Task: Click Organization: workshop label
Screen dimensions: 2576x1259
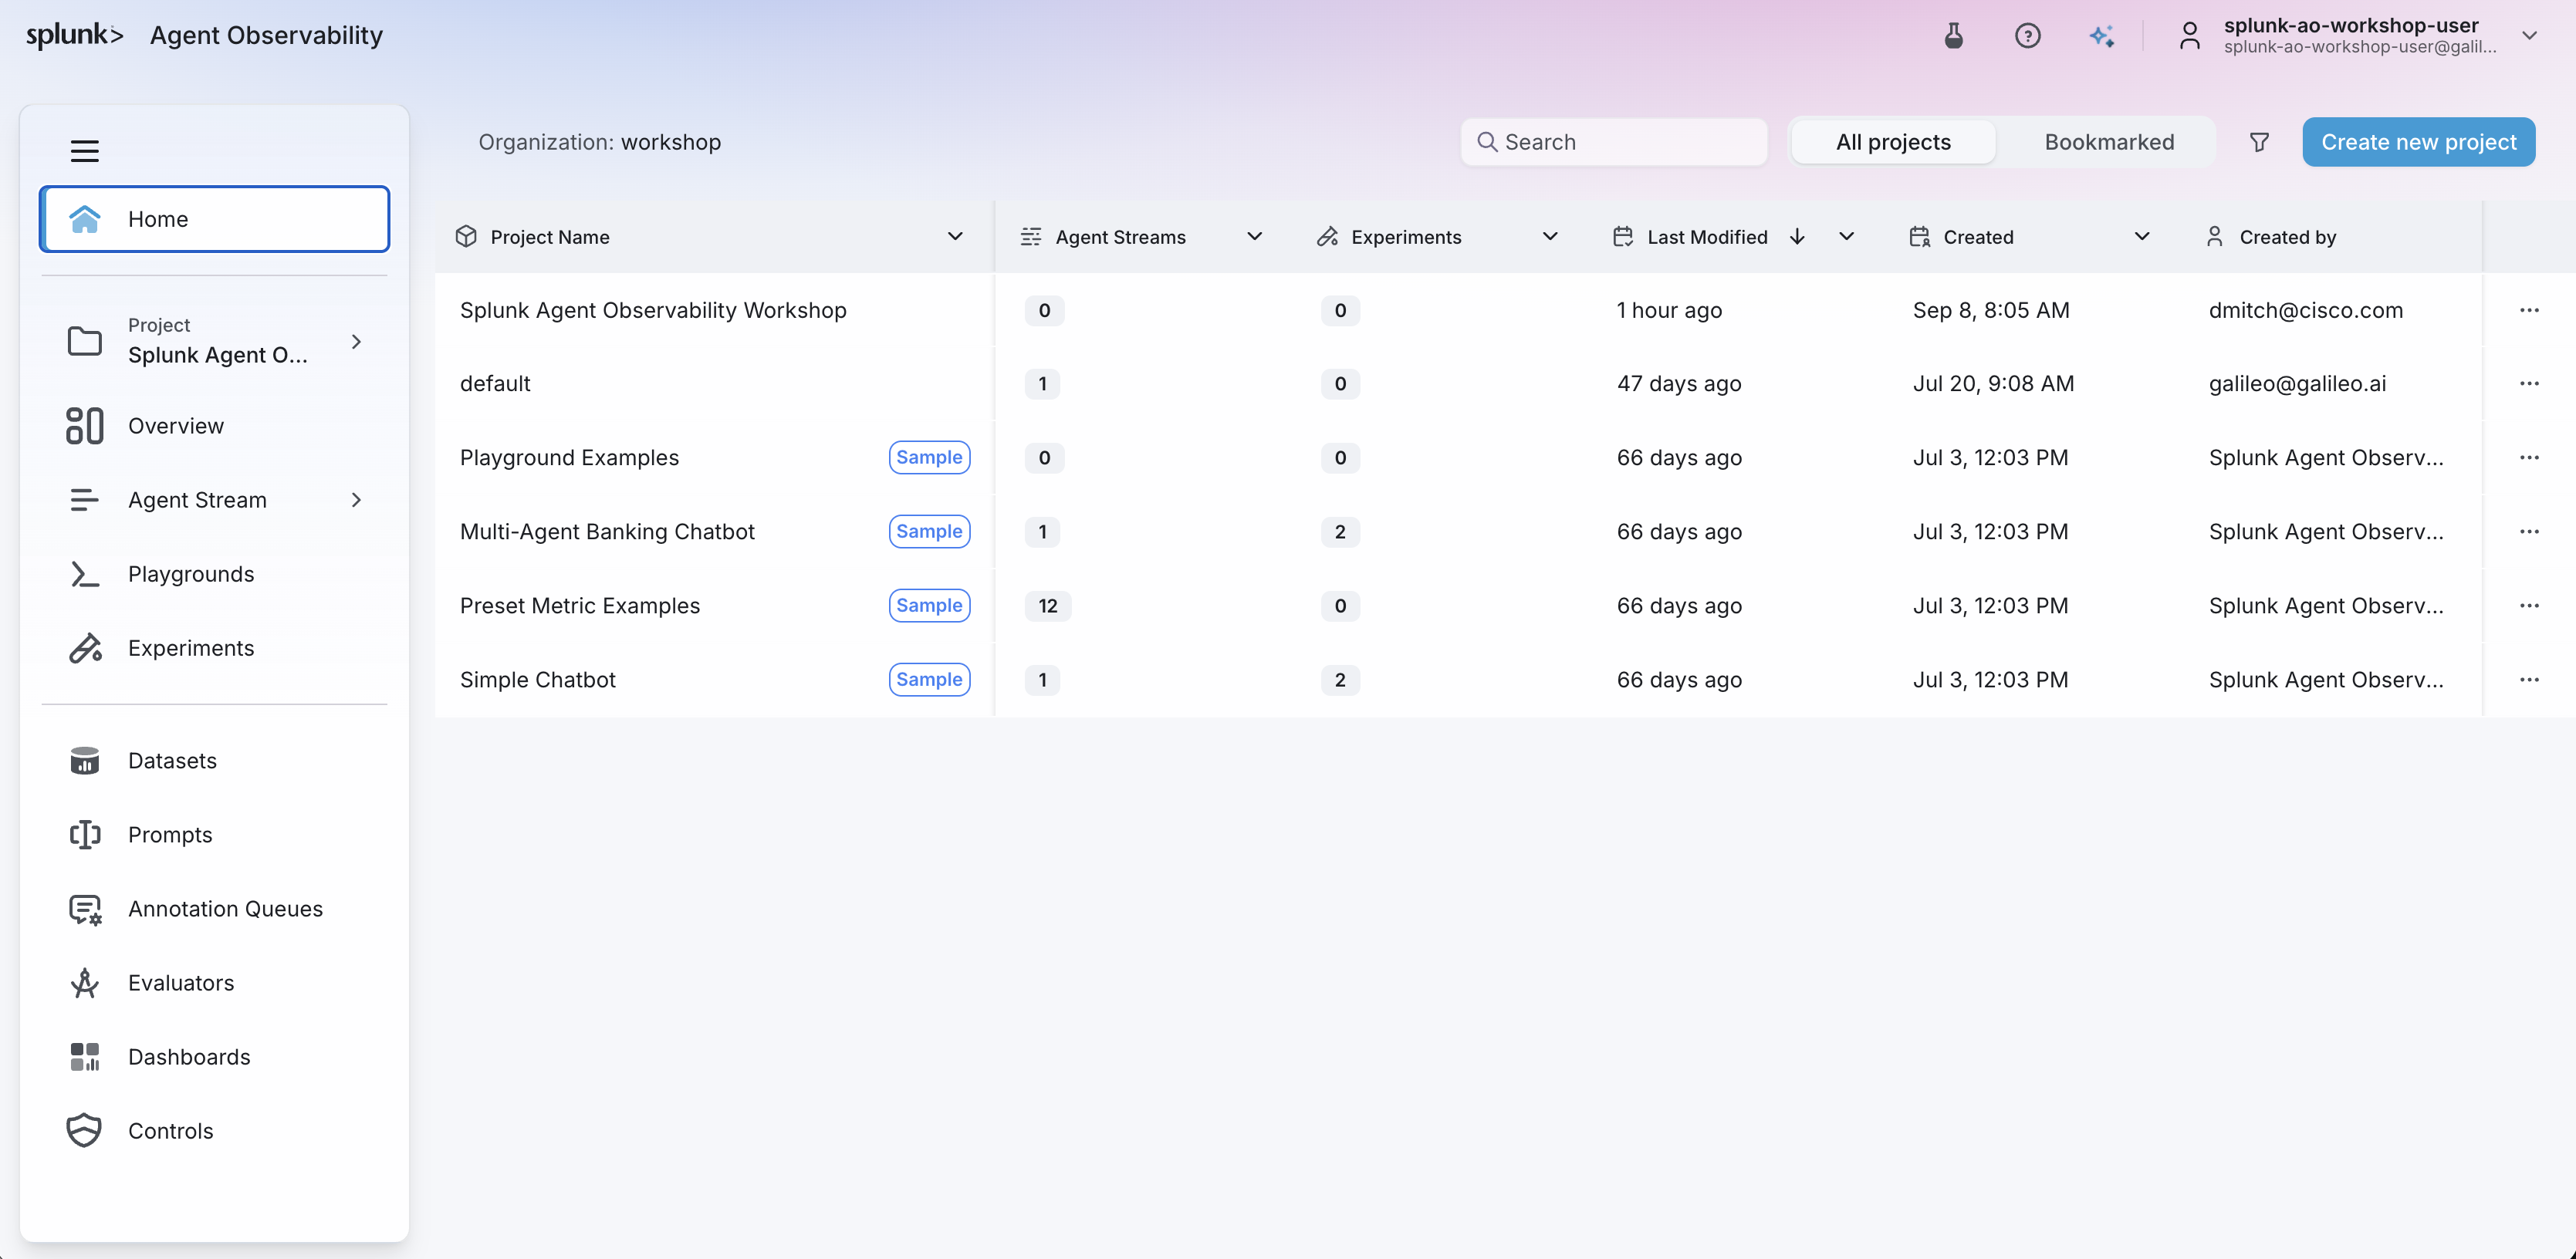Action: (x=599, y=142)
